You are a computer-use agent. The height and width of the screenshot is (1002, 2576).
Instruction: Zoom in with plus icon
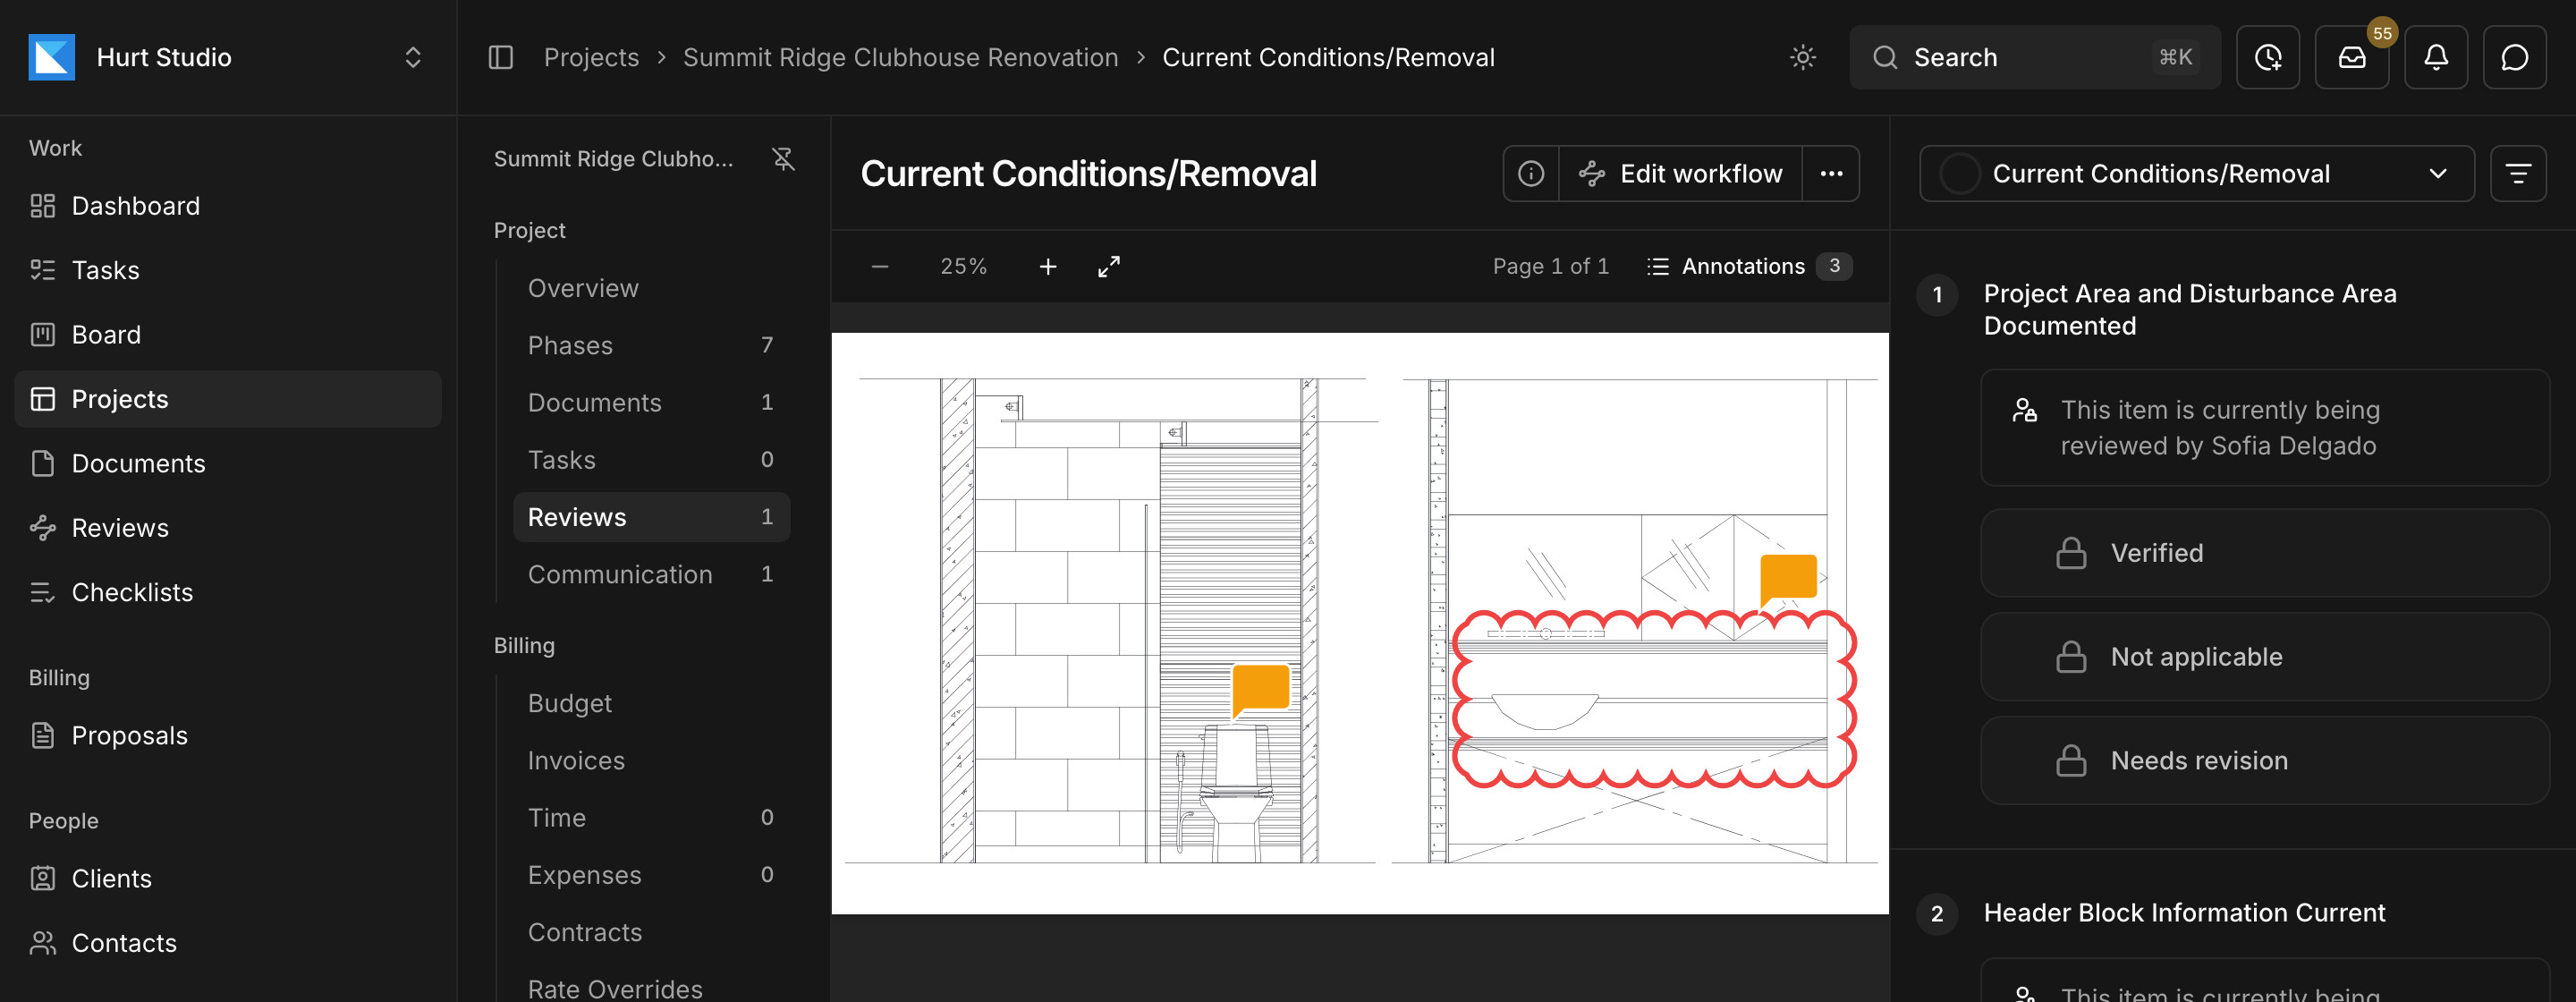pos(1047,267)
